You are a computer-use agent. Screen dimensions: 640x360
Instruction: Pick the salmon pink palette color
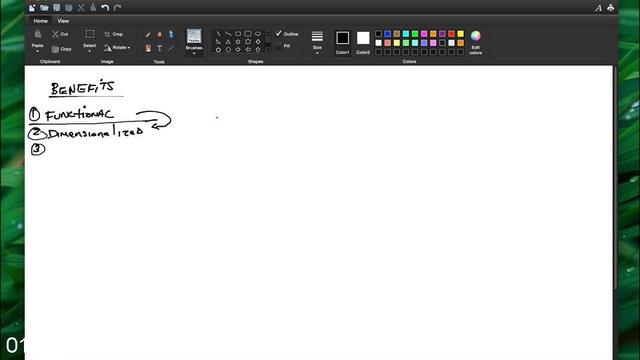[x=388, y=43]
